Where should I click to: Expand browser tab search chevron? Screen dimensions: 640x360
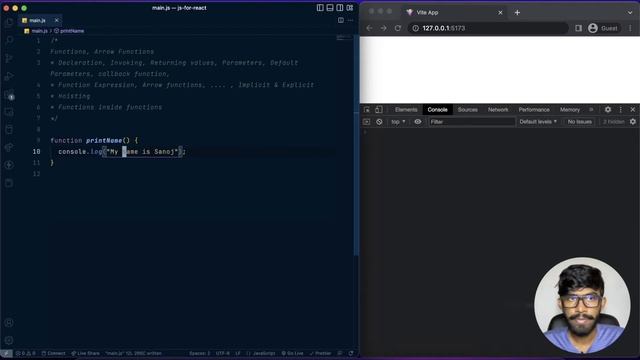click(x=630, y=13)
